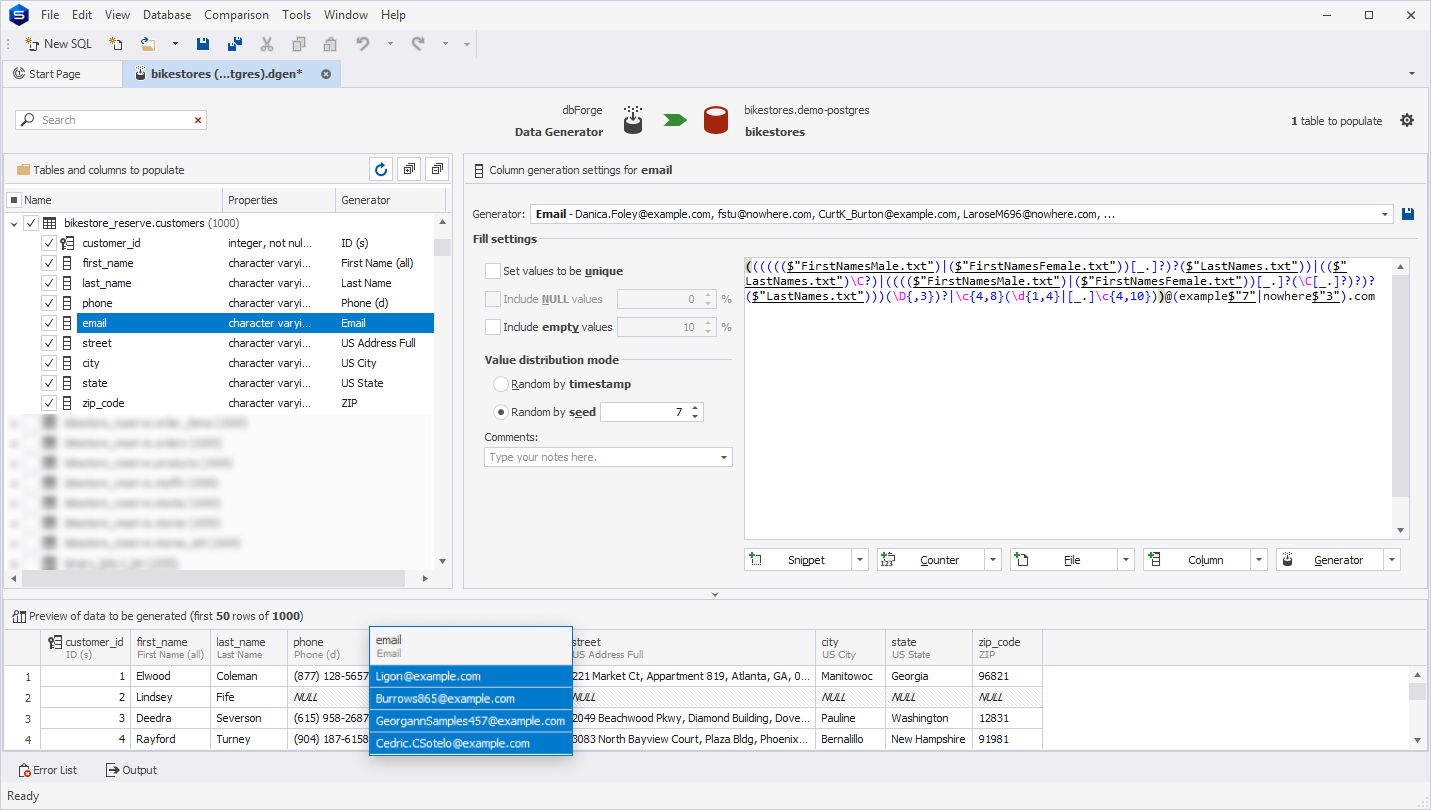
Task: Click the Ligon@example.com email cell
Action: (470, 676)
